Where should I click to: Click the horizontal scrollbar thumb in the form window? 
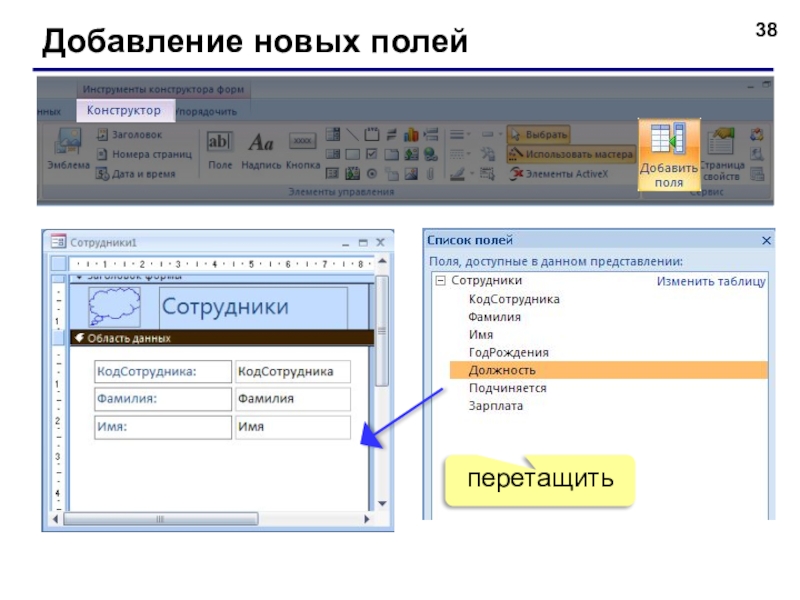(x=160, y=519)
